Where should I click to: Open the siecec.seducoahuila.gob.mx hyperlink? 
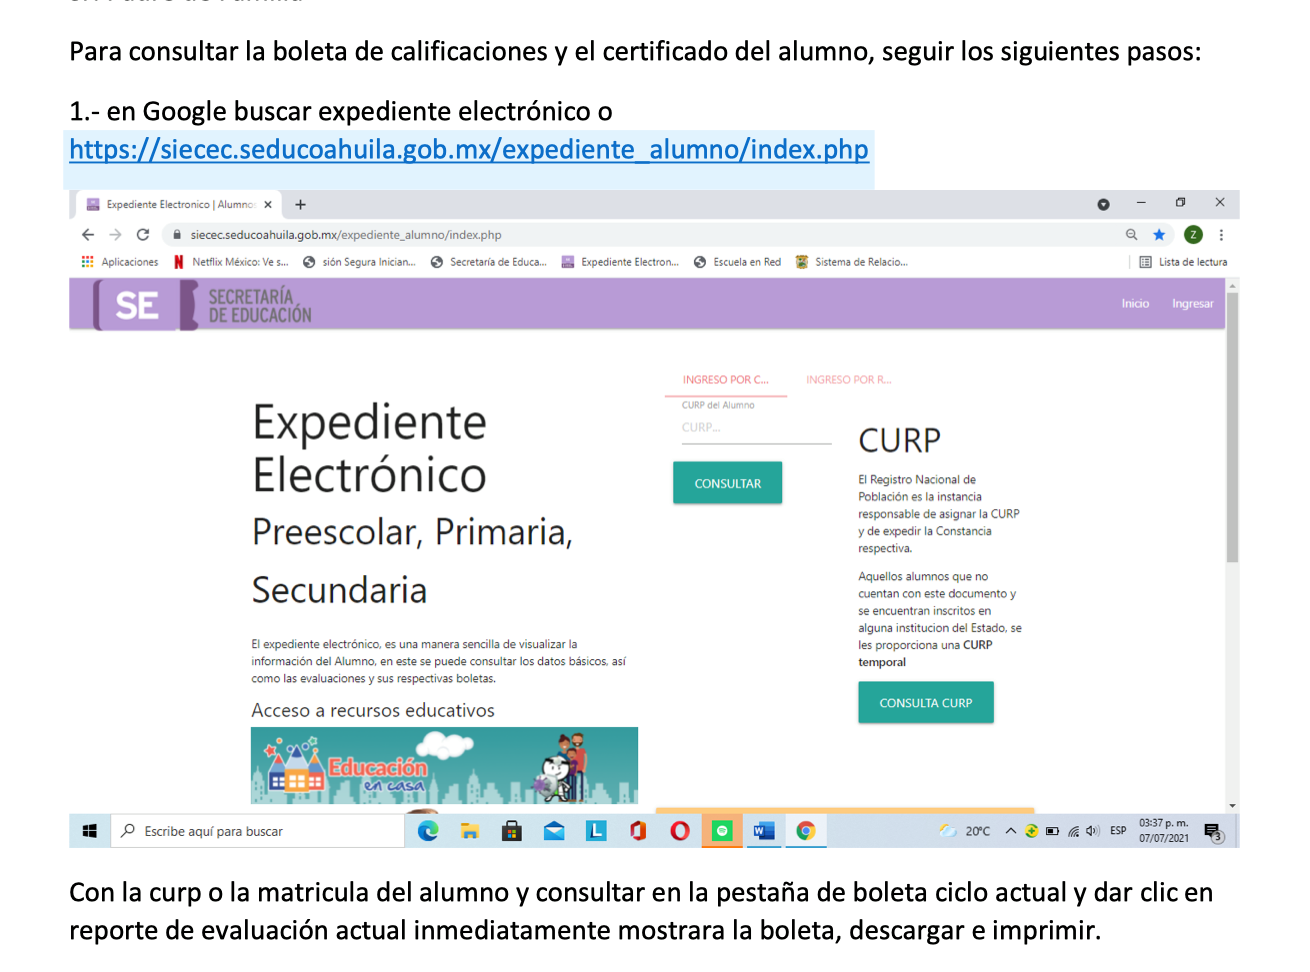(469, 150)
